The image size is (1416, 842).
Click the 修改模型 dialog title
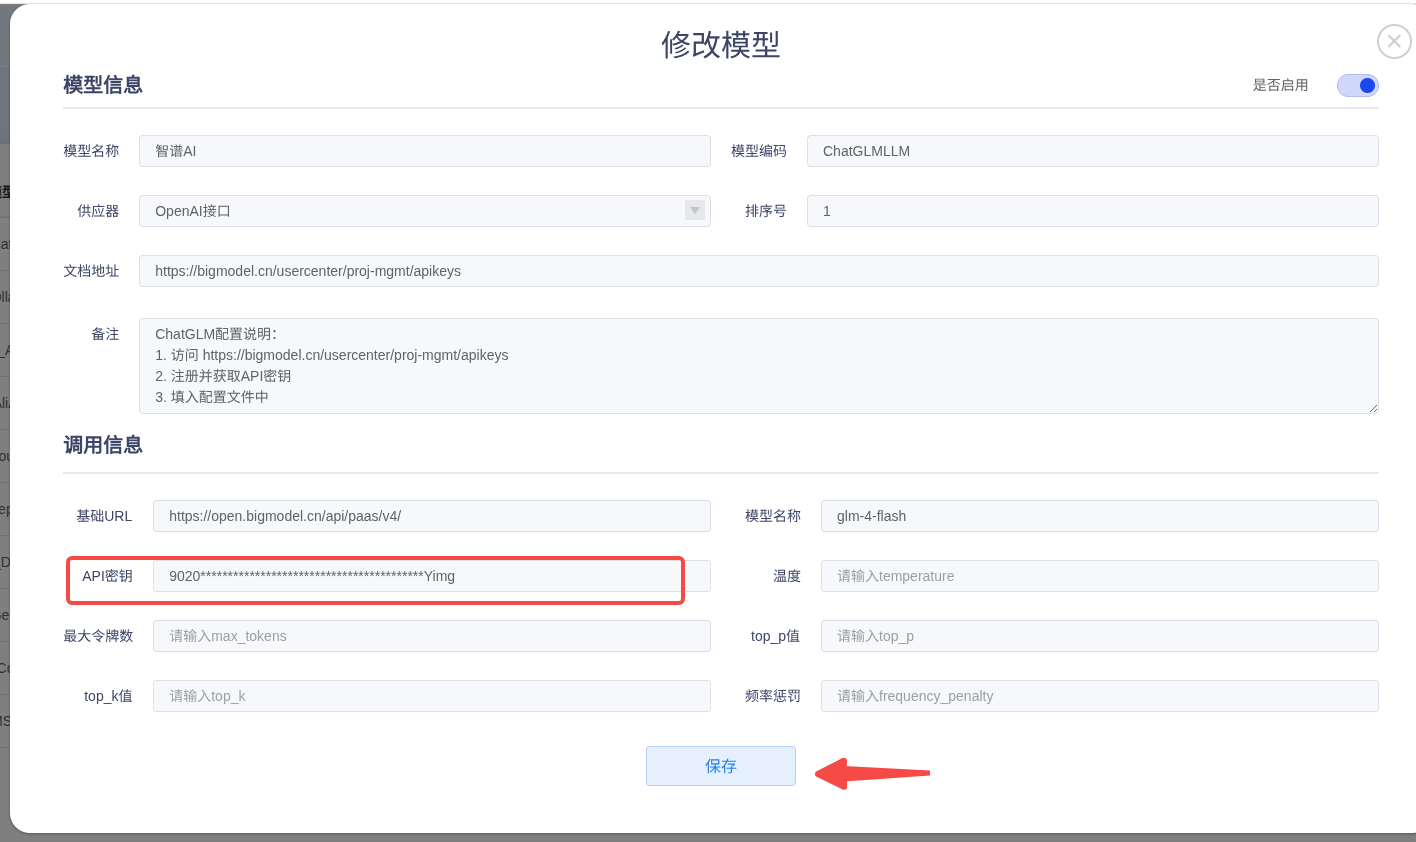tap(720, 45)
